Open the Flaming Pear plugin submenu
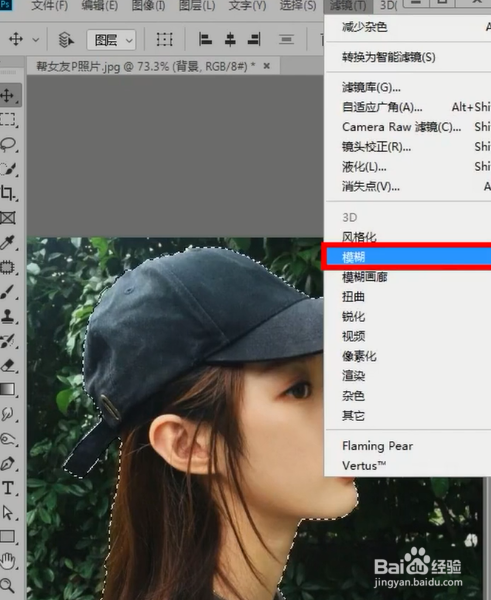The width and height of the screenshot is (491, 600). [x=408, y=446]
